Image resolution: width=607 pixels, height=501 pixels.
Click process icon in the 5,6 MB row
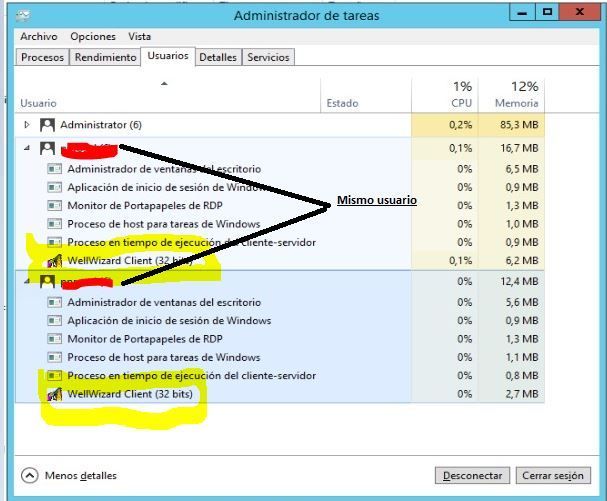click(54, 302)
